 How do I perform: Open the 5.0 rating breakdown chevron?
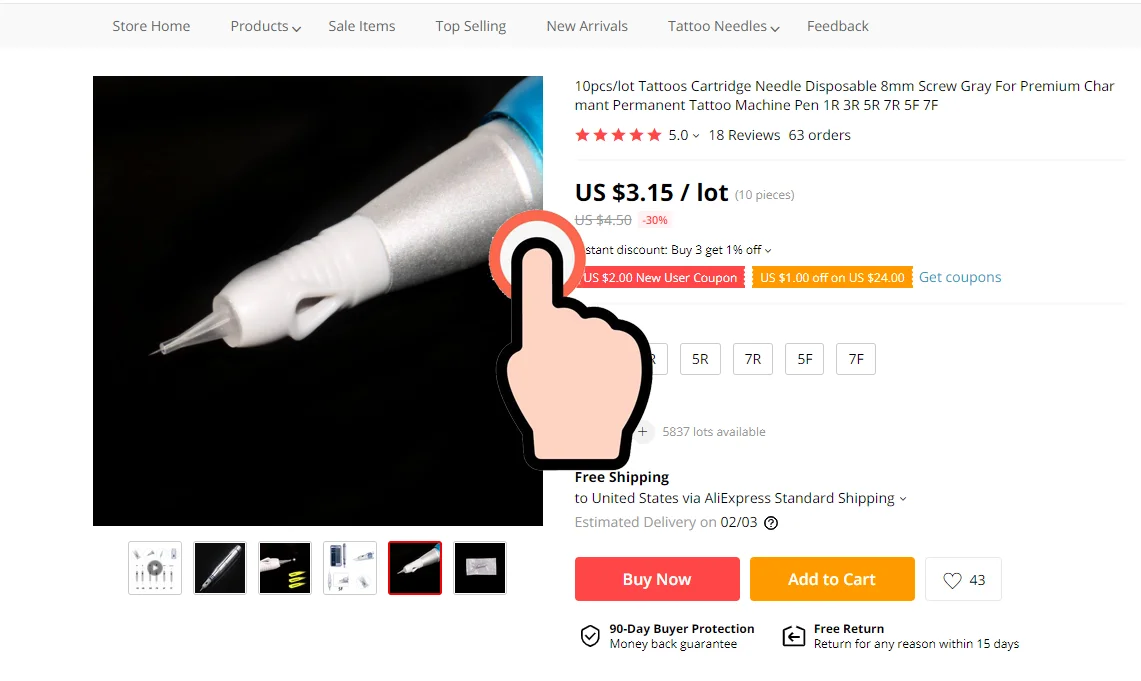point(696,136)
